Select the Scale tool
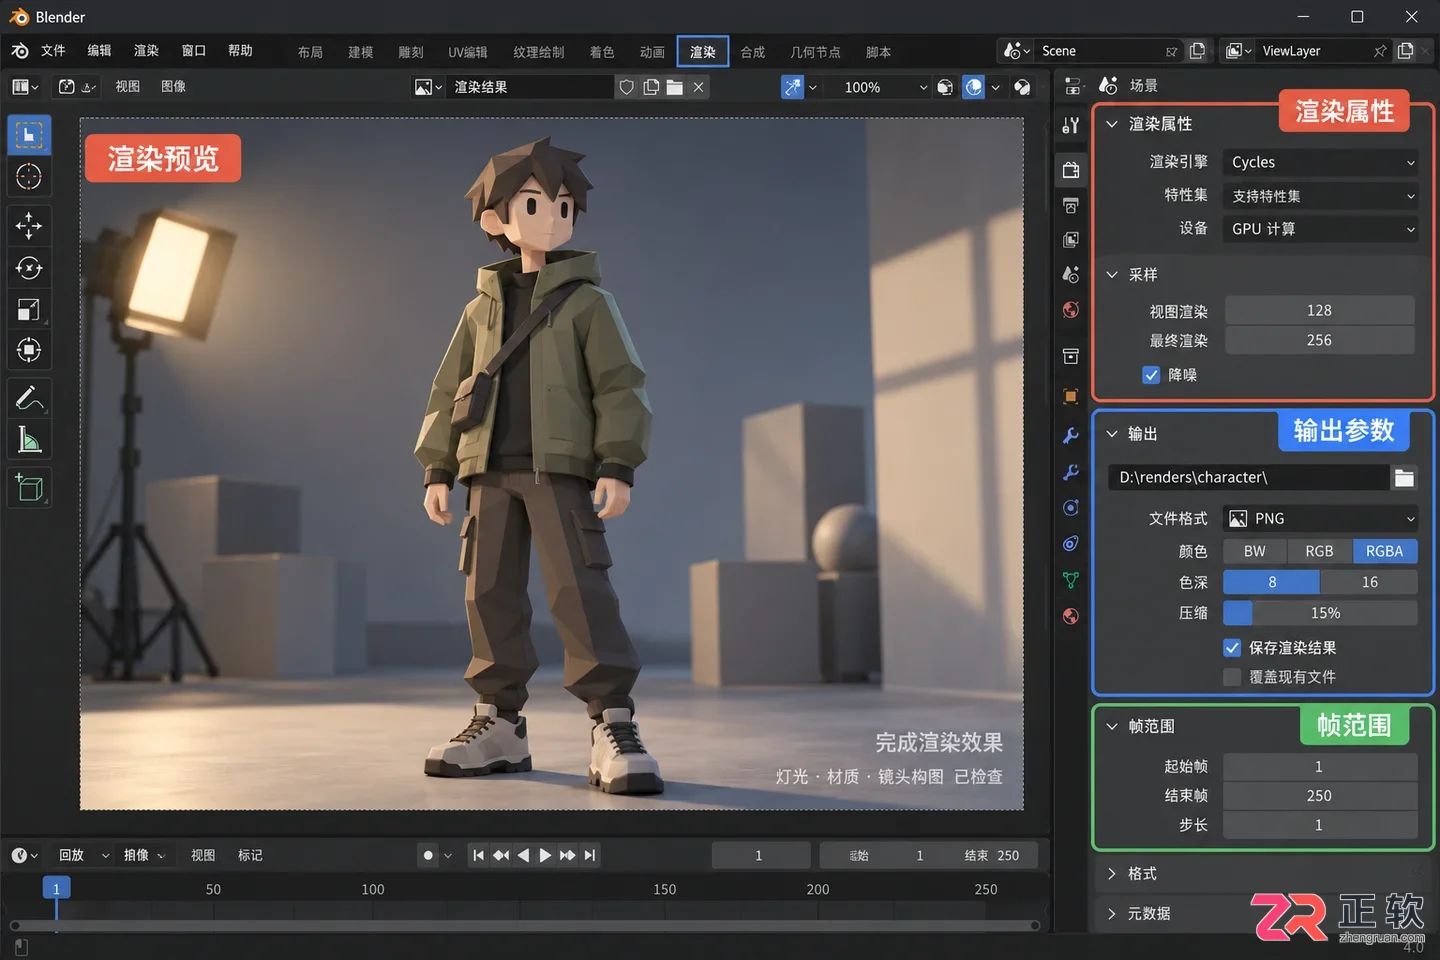This screenshot has height=960, width=1440. click(x=29, y=309)
